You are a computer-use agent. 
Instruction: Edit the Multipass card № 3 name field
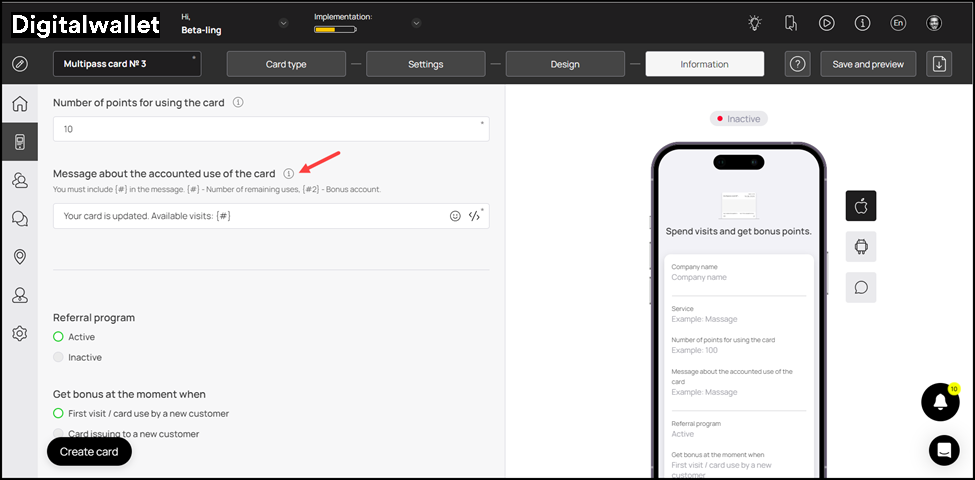coord(127,64)
